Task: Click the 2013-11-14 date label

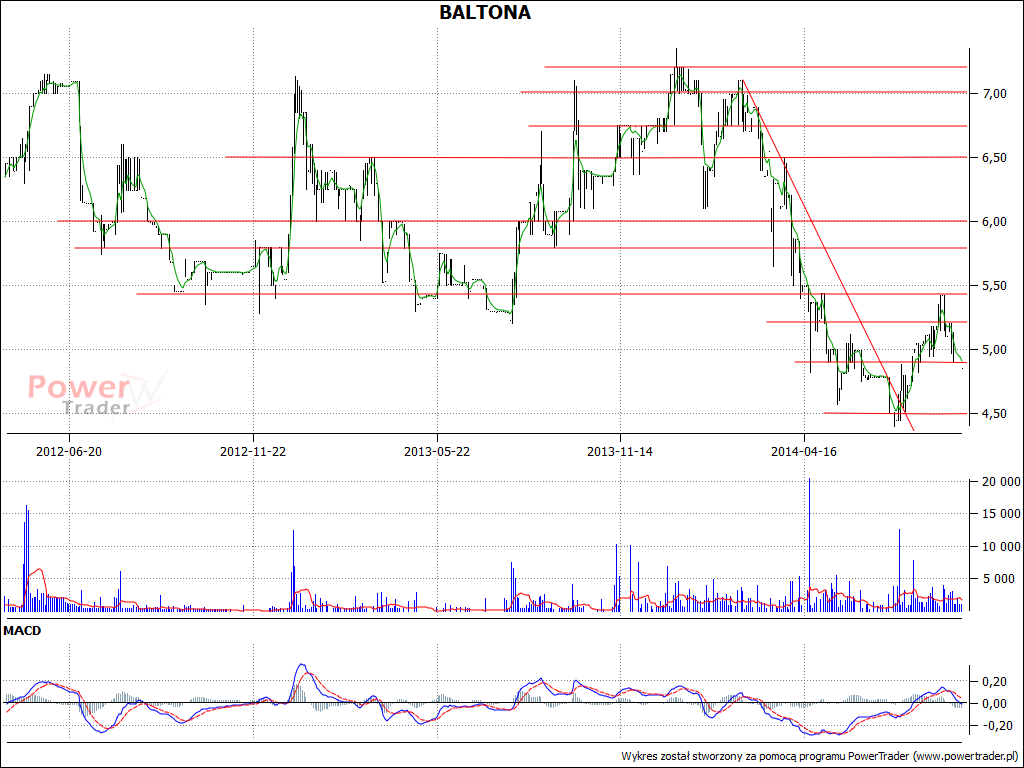Action: click(x=620, y=451)
